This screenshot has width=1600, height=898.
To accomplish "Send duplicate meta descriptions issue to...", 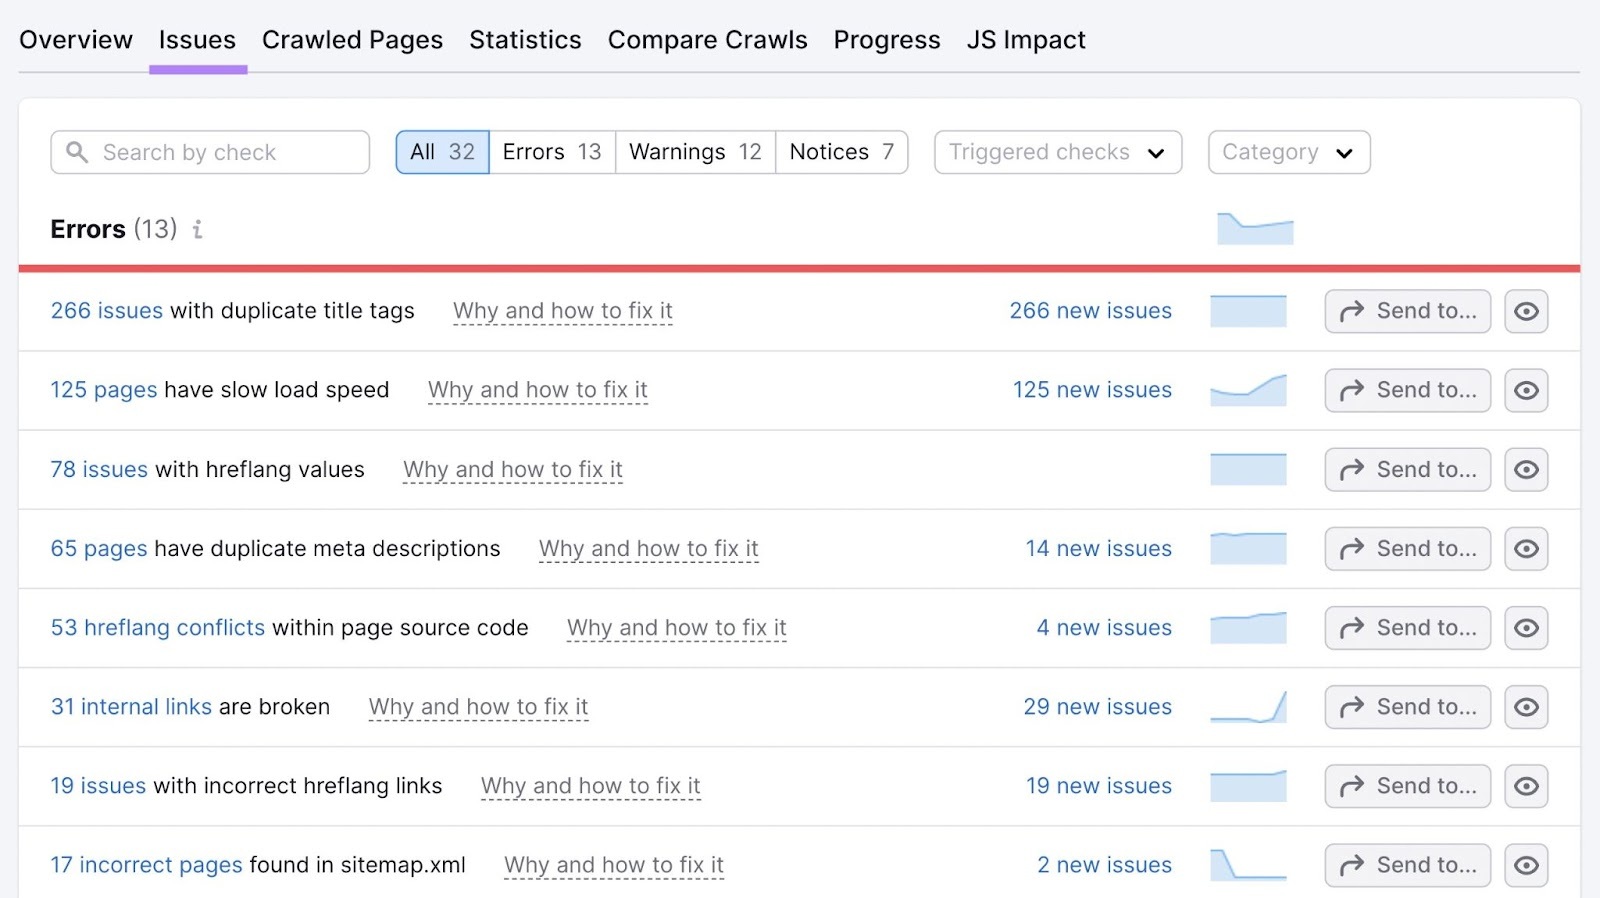I will tap(1408, 549).
